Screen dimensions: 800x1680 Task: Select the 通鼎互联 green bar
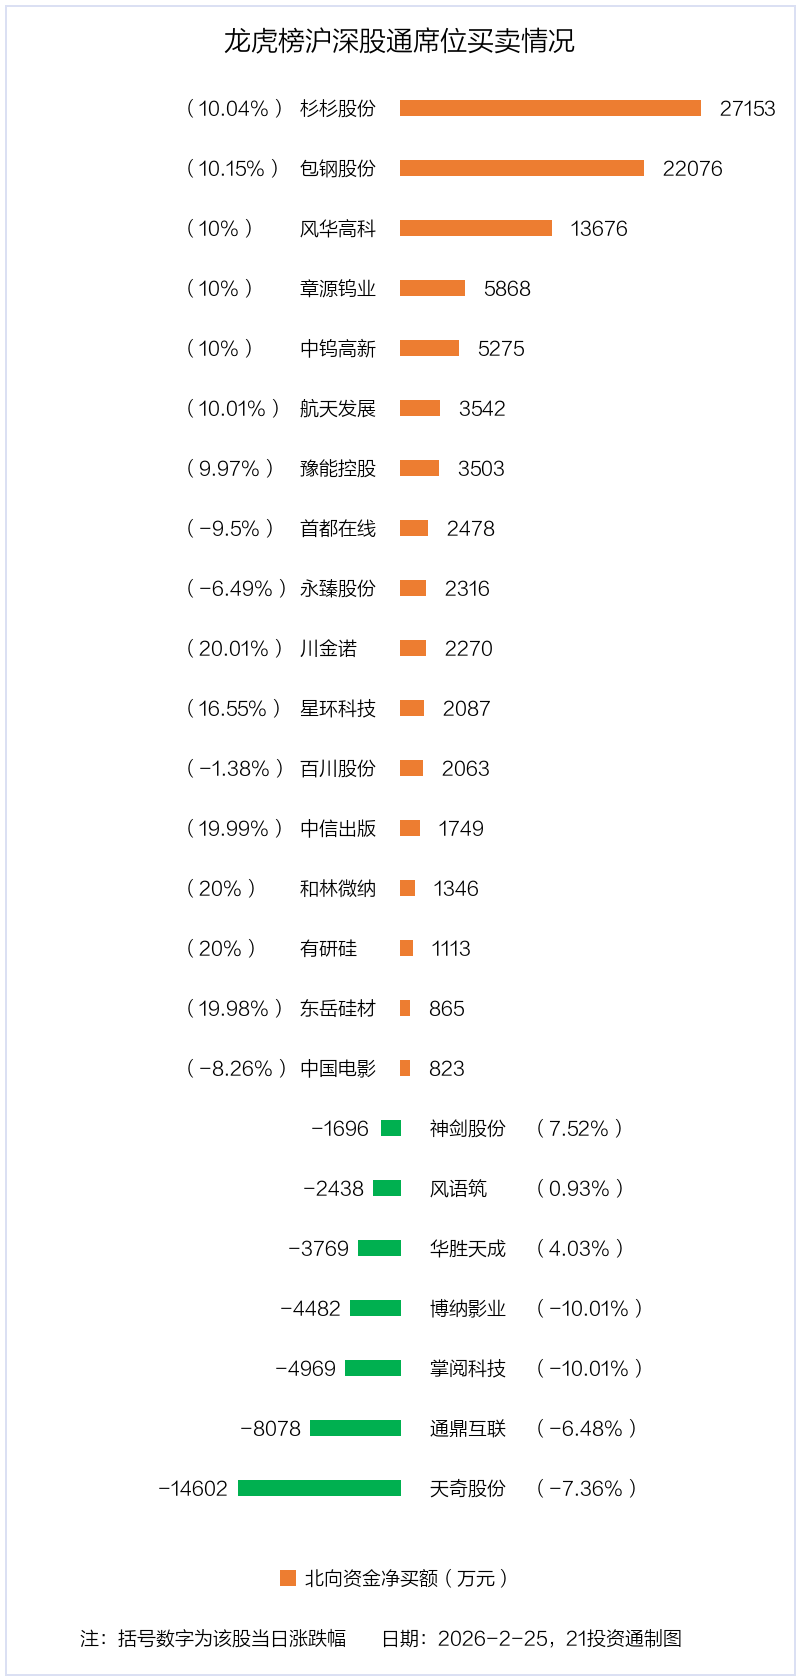[355, 1428]
